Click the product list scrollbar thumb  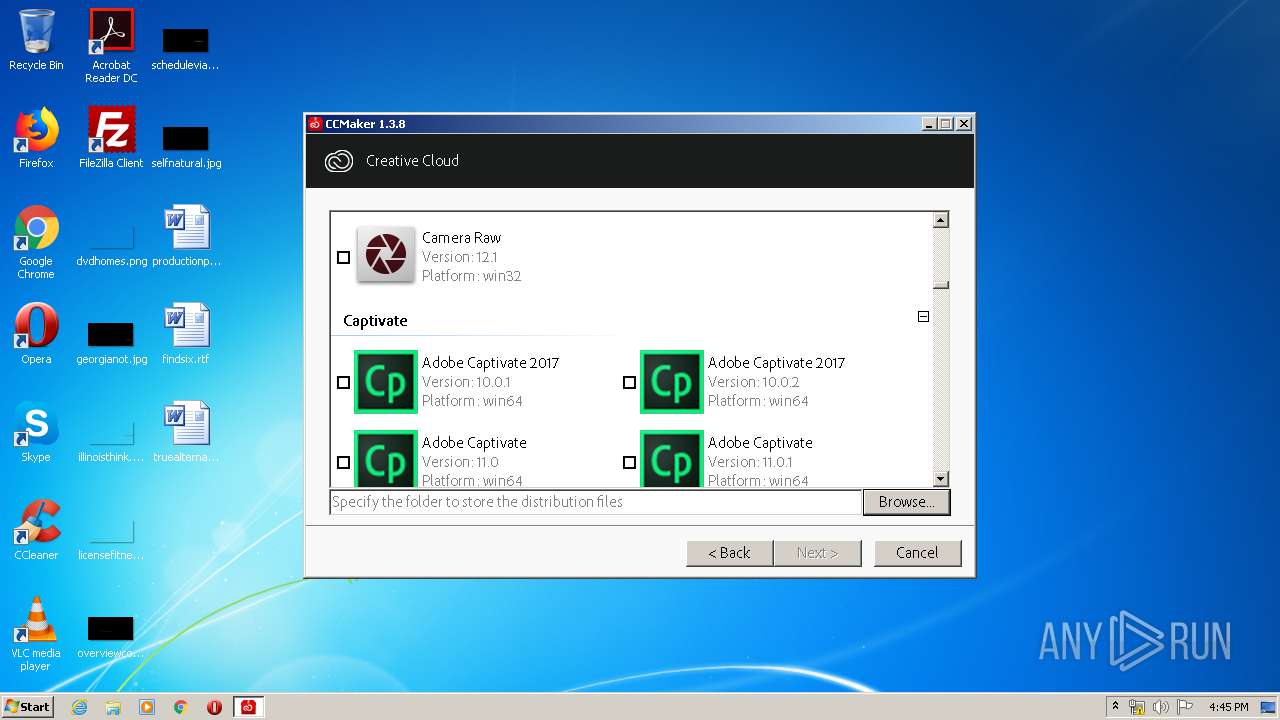pos(940,286)
